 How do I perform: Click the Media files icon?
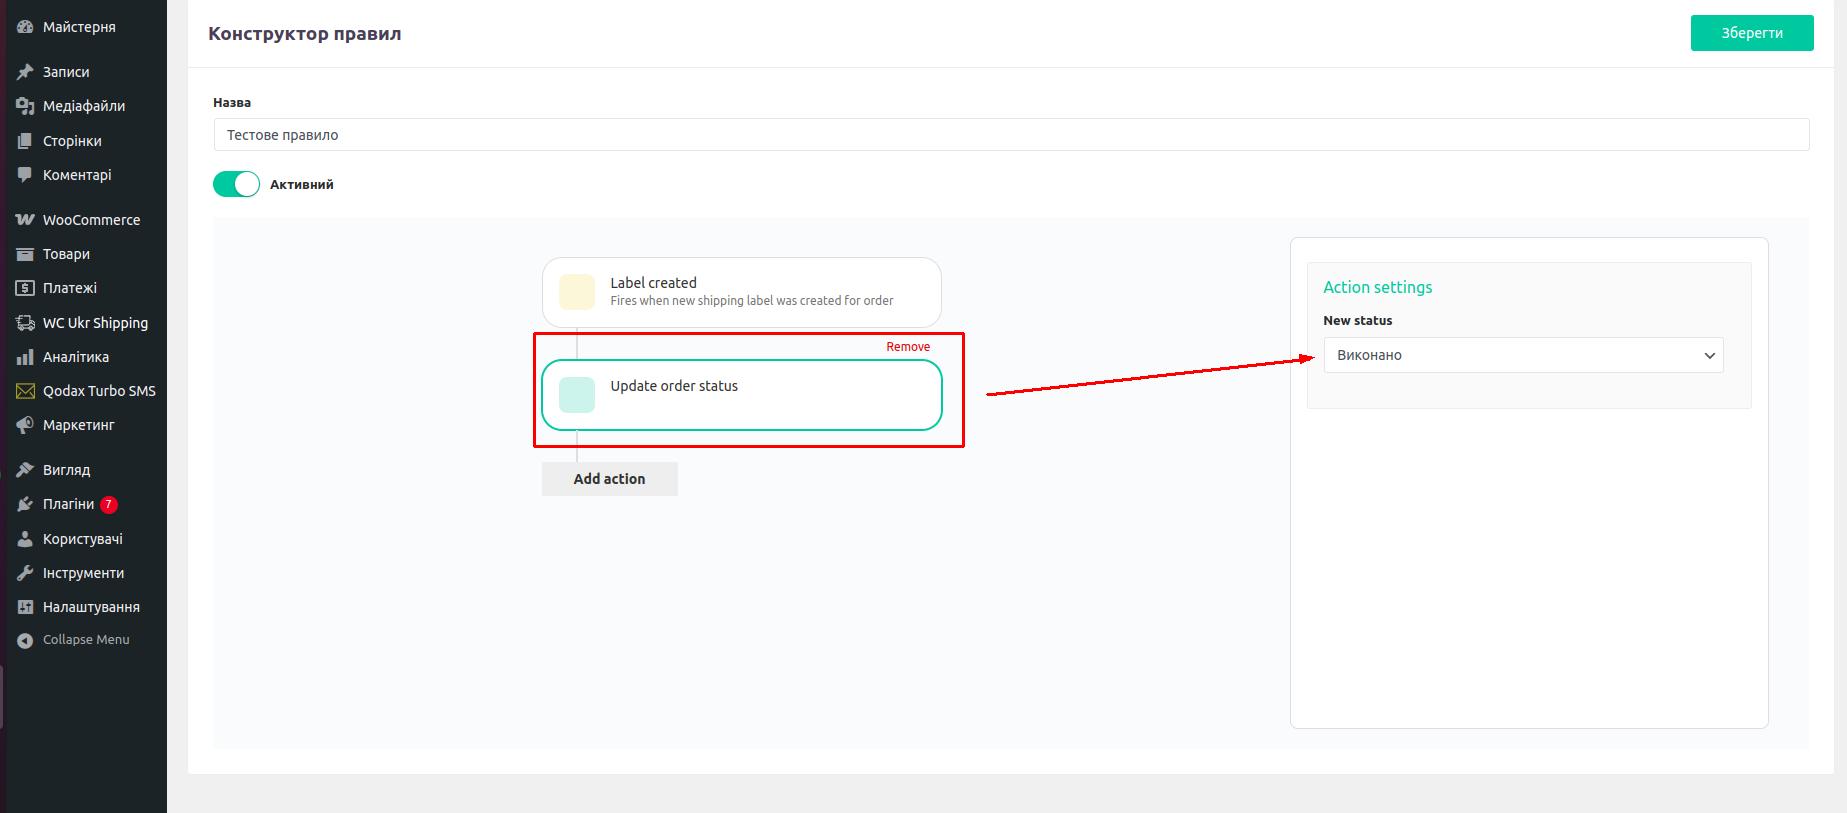25,106
